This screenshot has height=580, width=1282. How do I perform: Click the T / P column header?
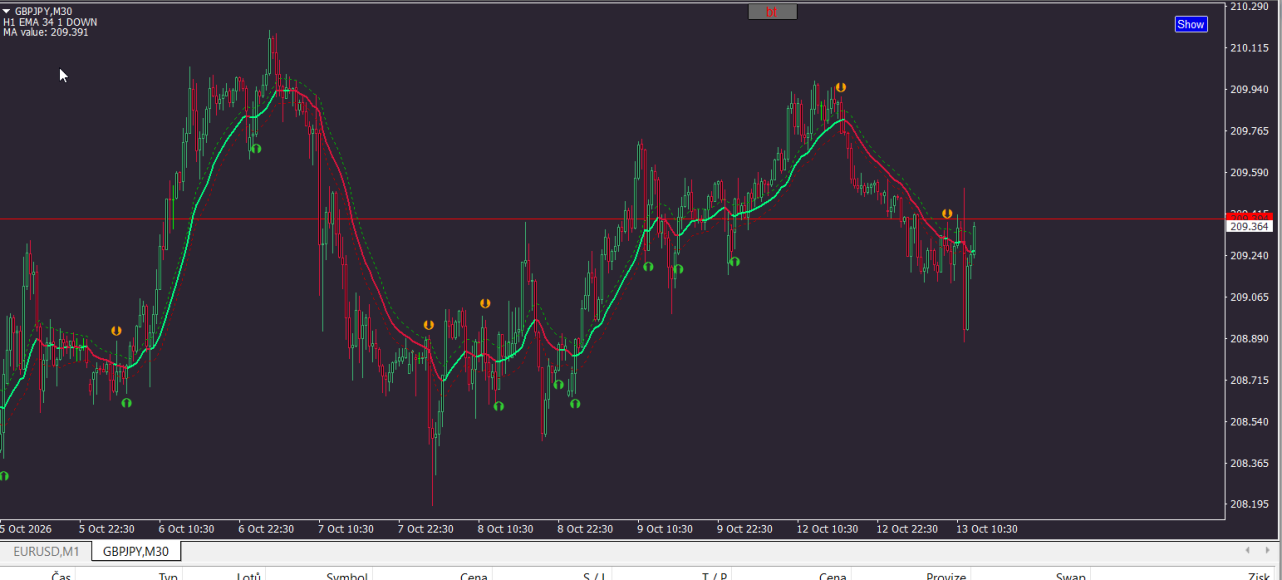click(x=714, y=576)
